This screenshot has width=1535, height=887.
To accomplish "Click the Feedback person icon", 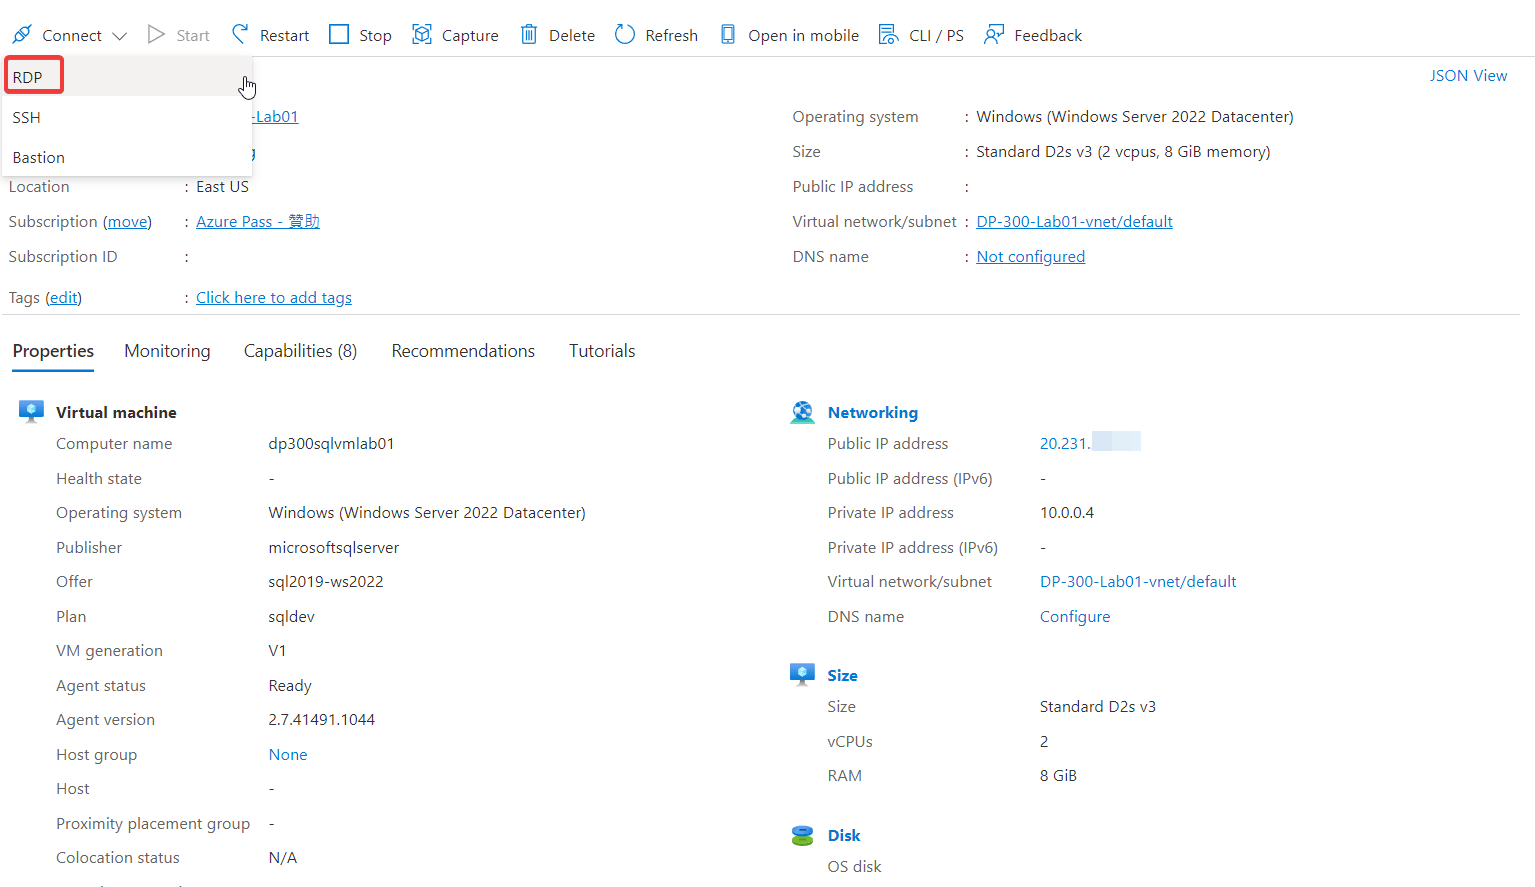I will (x=993, y=35).
